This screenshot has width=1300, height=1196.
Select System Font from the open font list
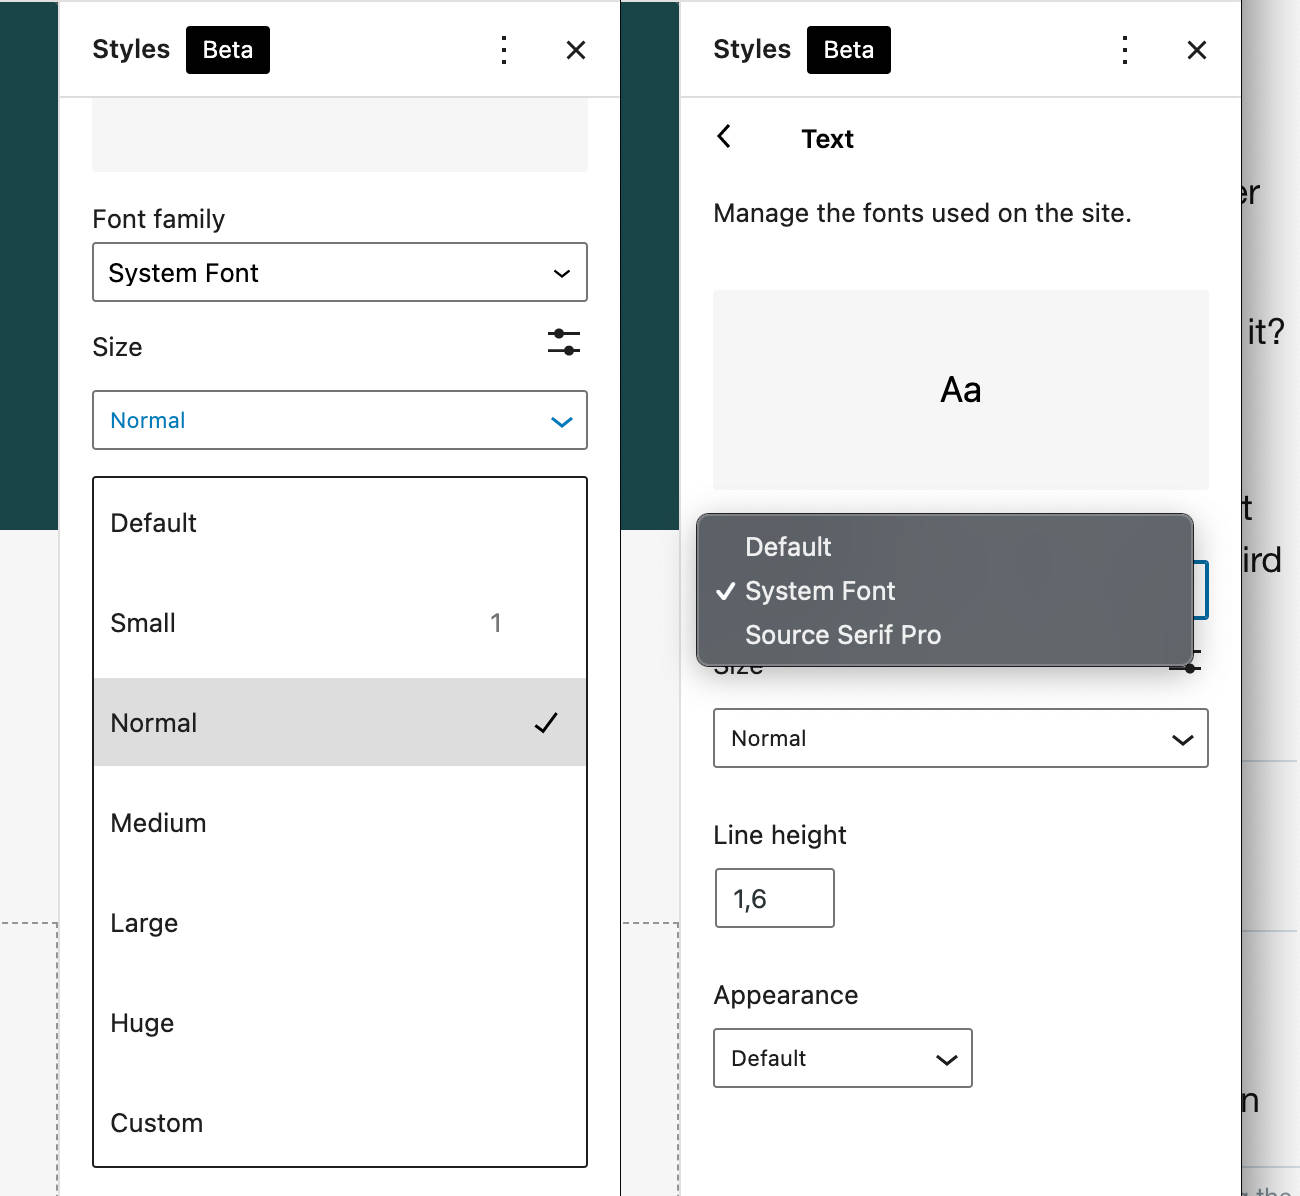pyautogui.click(x=820, y=591)
